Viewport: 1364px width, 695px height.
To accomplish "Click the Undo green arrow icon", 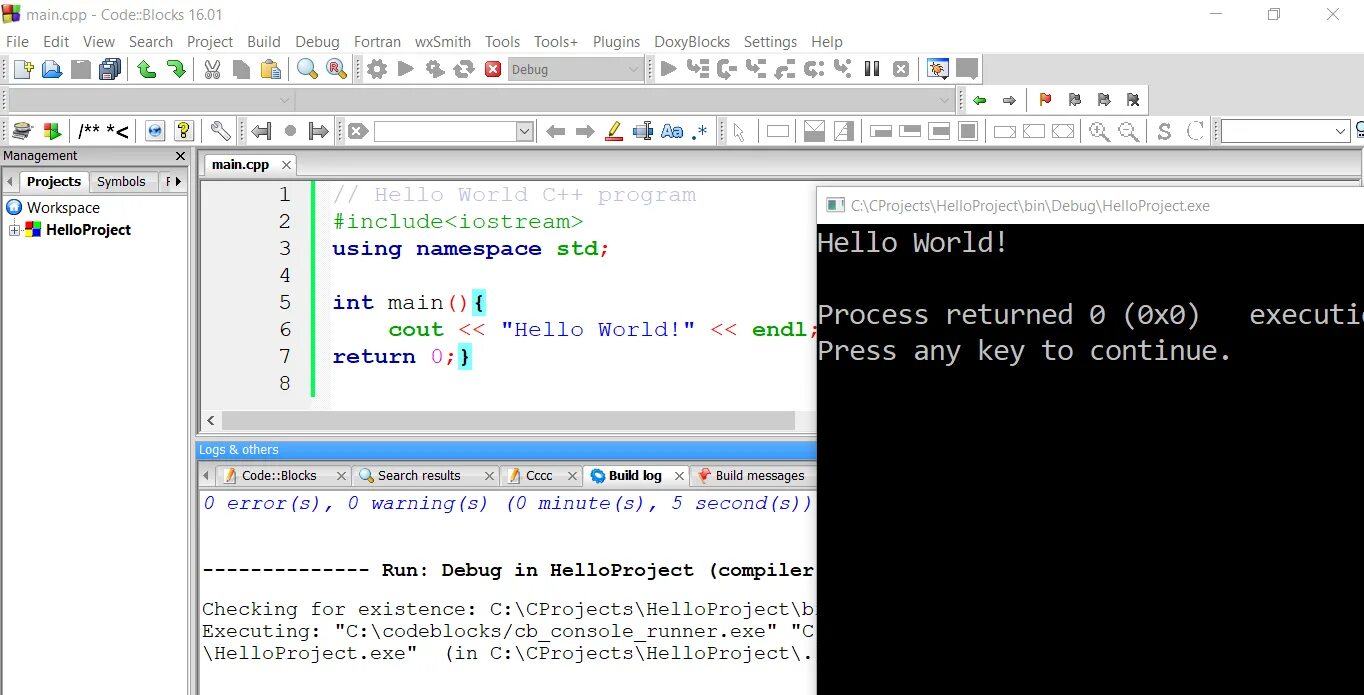I will tap(147, 69).
